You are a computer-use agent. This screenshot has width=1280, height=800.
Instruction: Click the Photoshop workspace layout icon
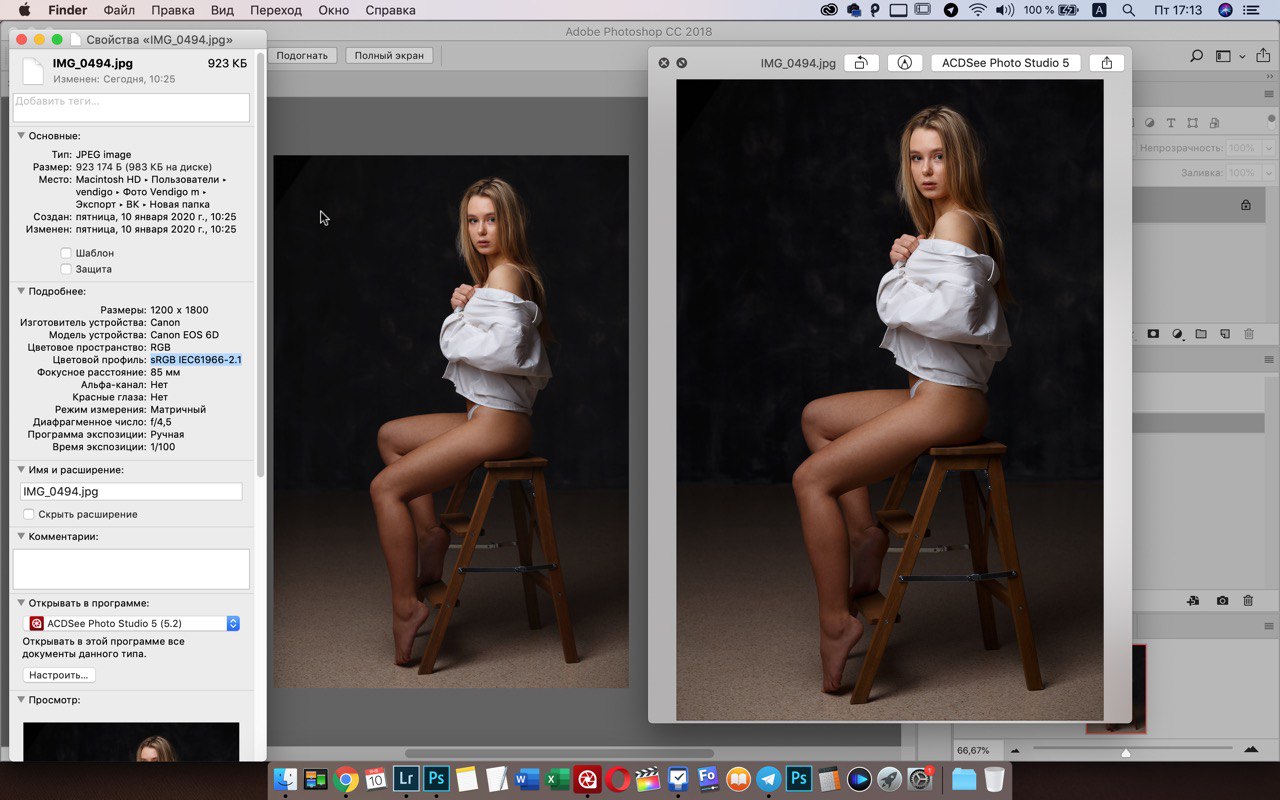tap(1223, 56)
